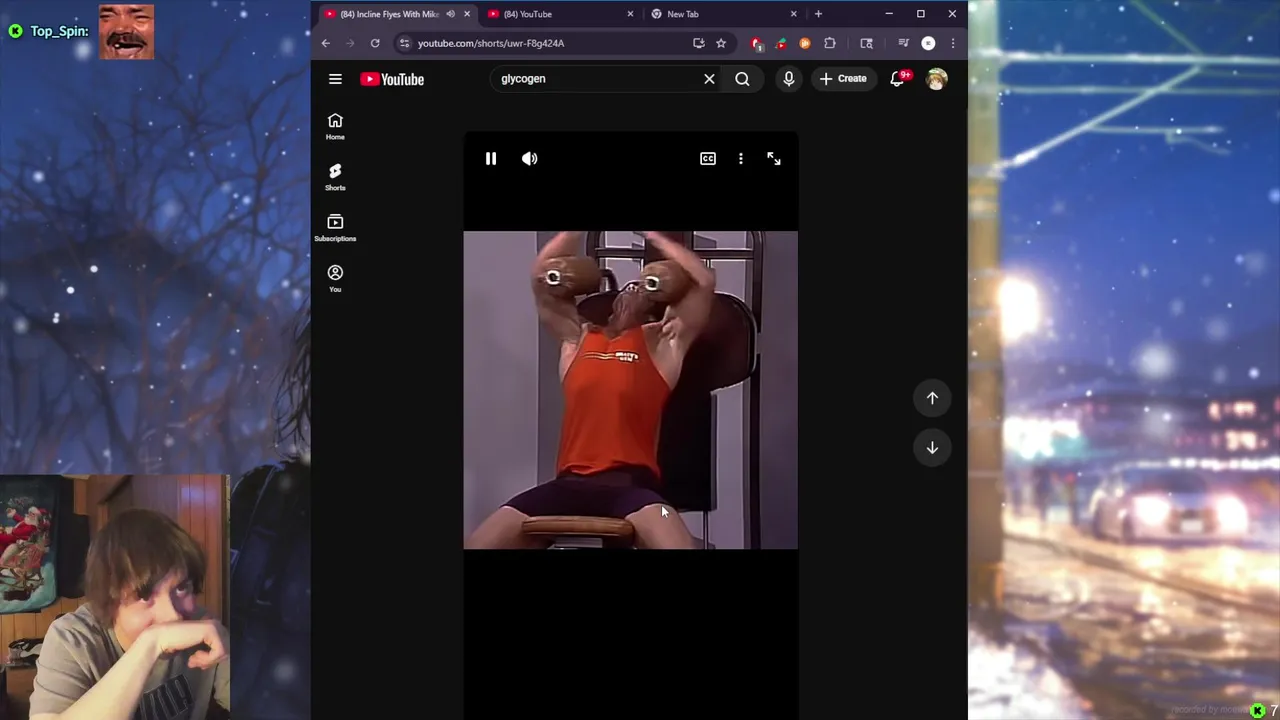This screenshot has width=1280, height=720.
Task: Click the install app icon in address bar
Action: coord(698,43)
